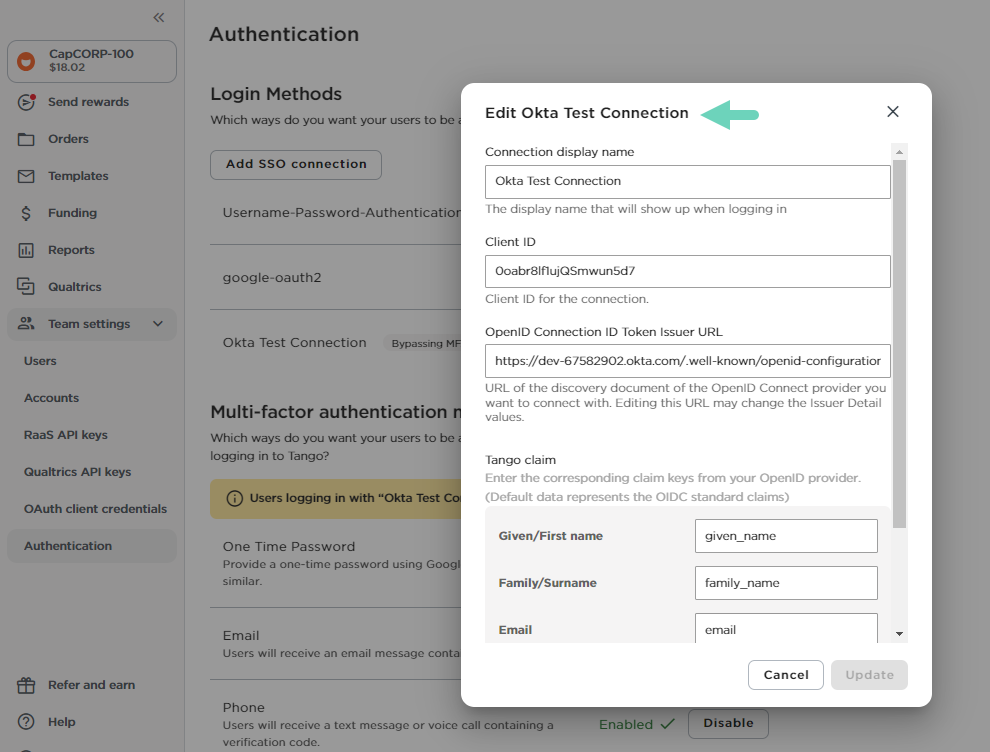
Task: Open Accounts under Team settings
Action: (52, 398)
